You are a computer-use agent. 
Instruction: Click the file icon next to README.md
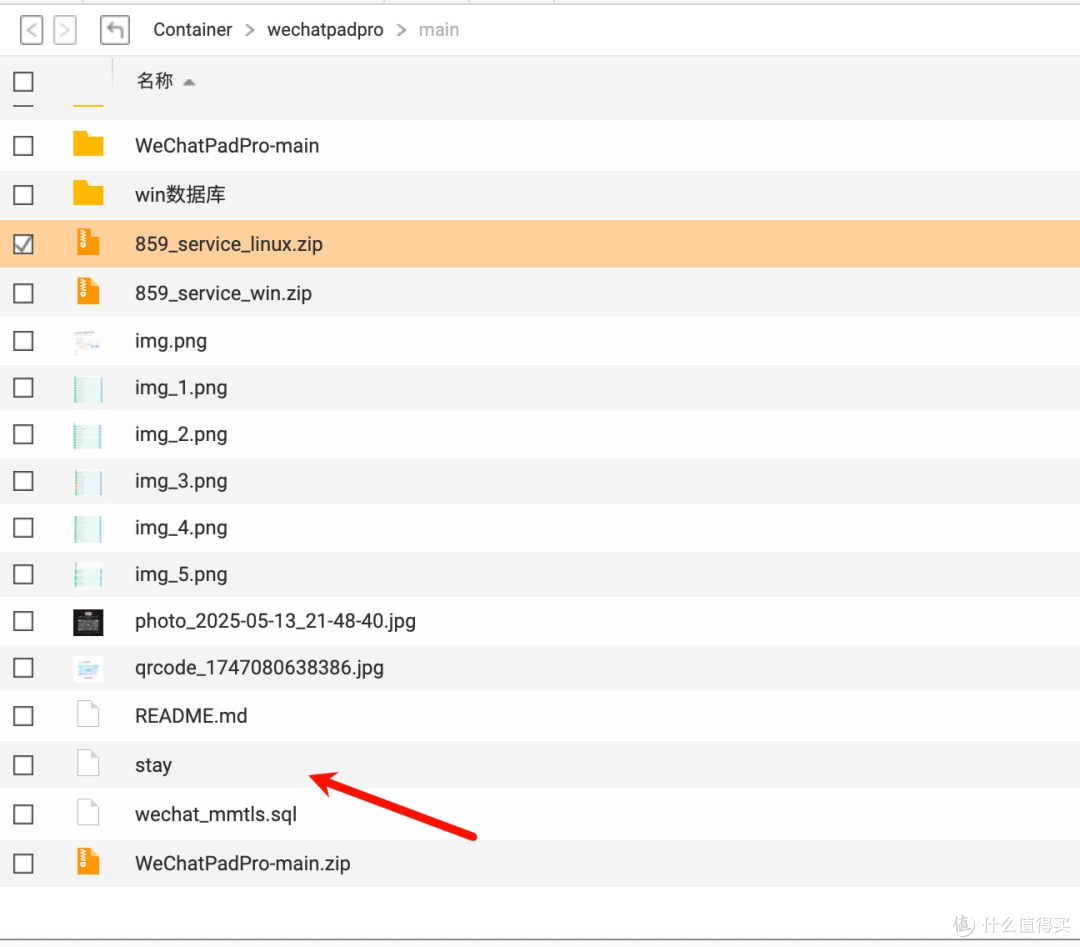(88, 714)
